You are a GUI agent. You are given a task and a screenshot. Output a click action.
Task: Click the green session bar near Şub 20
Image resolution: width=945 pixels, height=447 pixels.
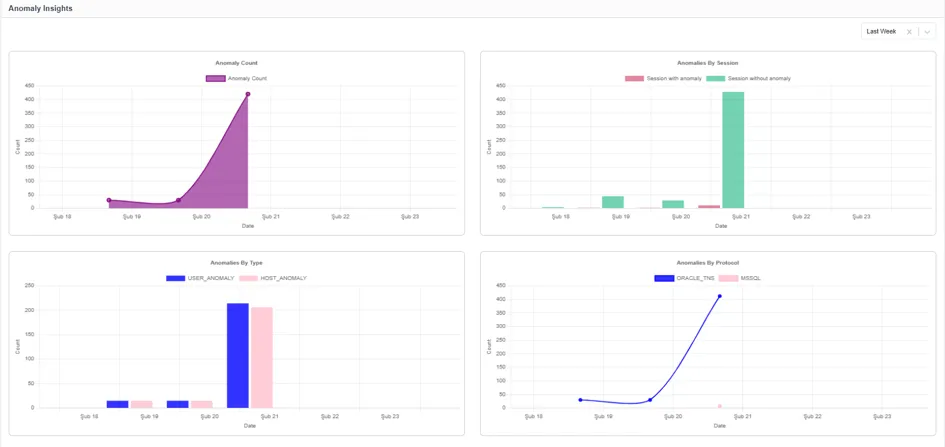673,204
